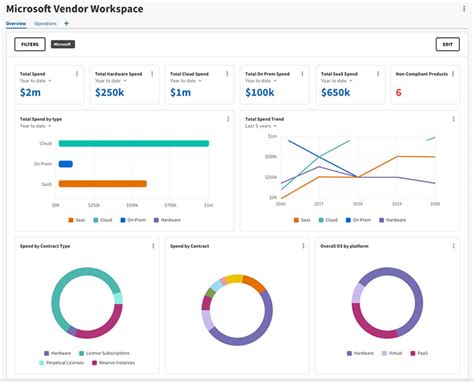The image size is (474, 382).
Task: Toggle Perpetual Licenses legend entry
Action: pos(61,363)
